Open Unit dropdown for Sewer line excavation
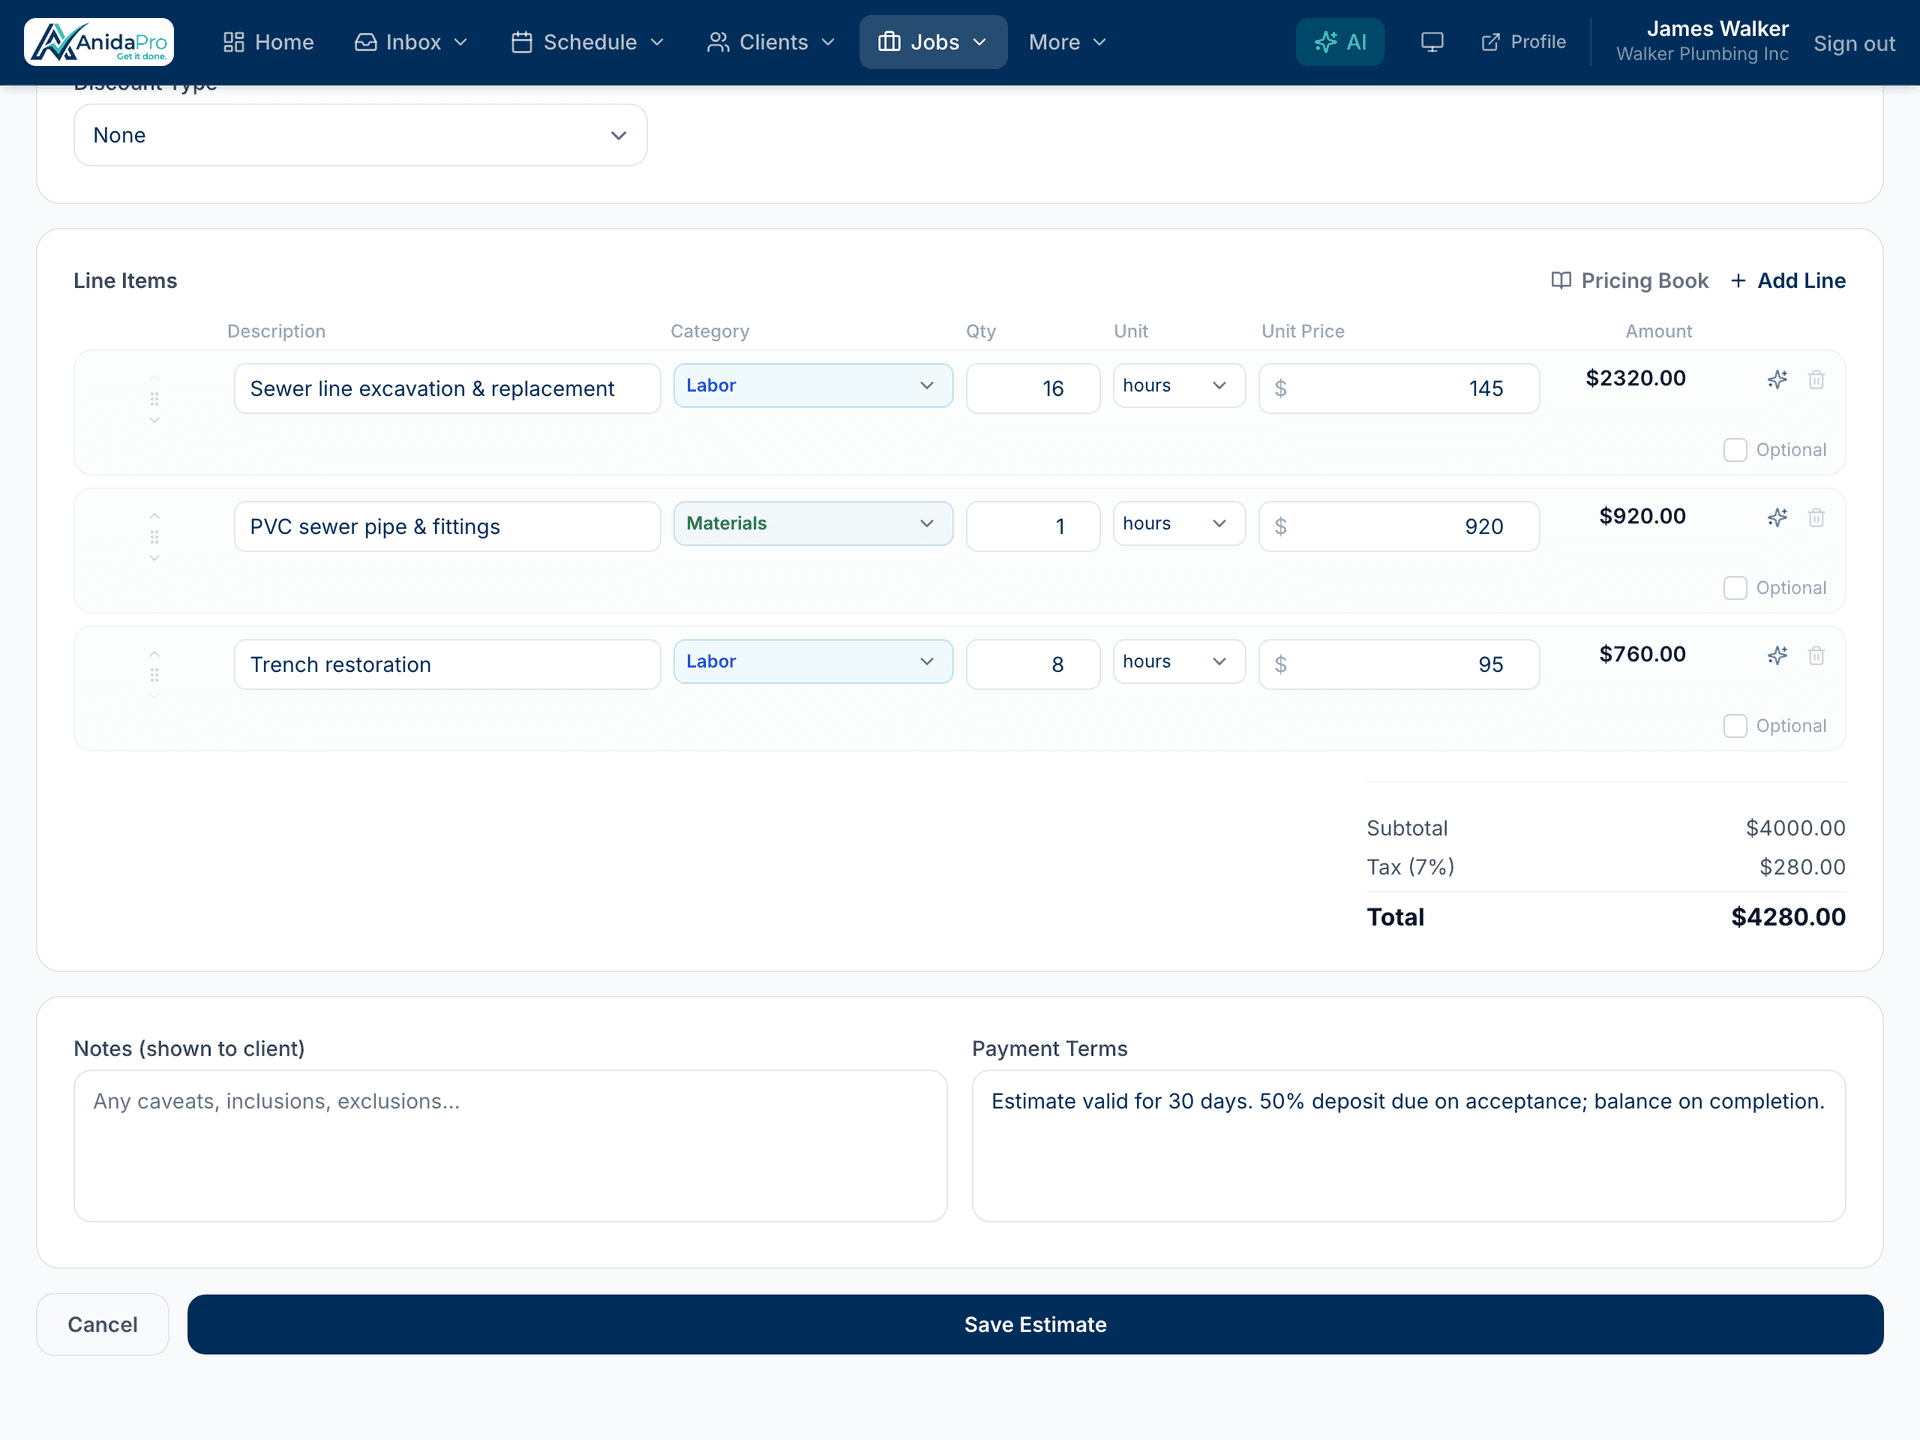Screen dimensions: 1920x1440 [1179, 386]
